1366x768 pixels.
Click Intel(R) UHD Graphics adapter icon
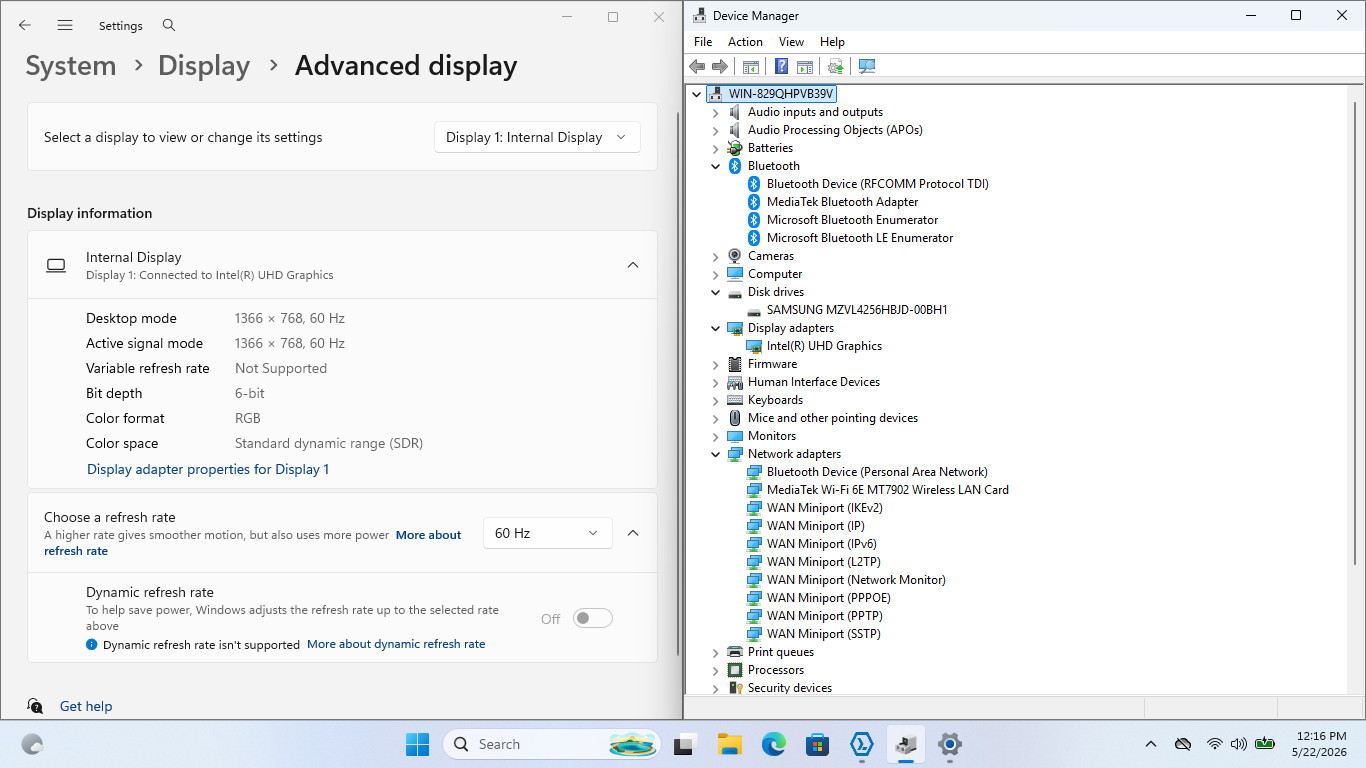[x=754, y=346]
